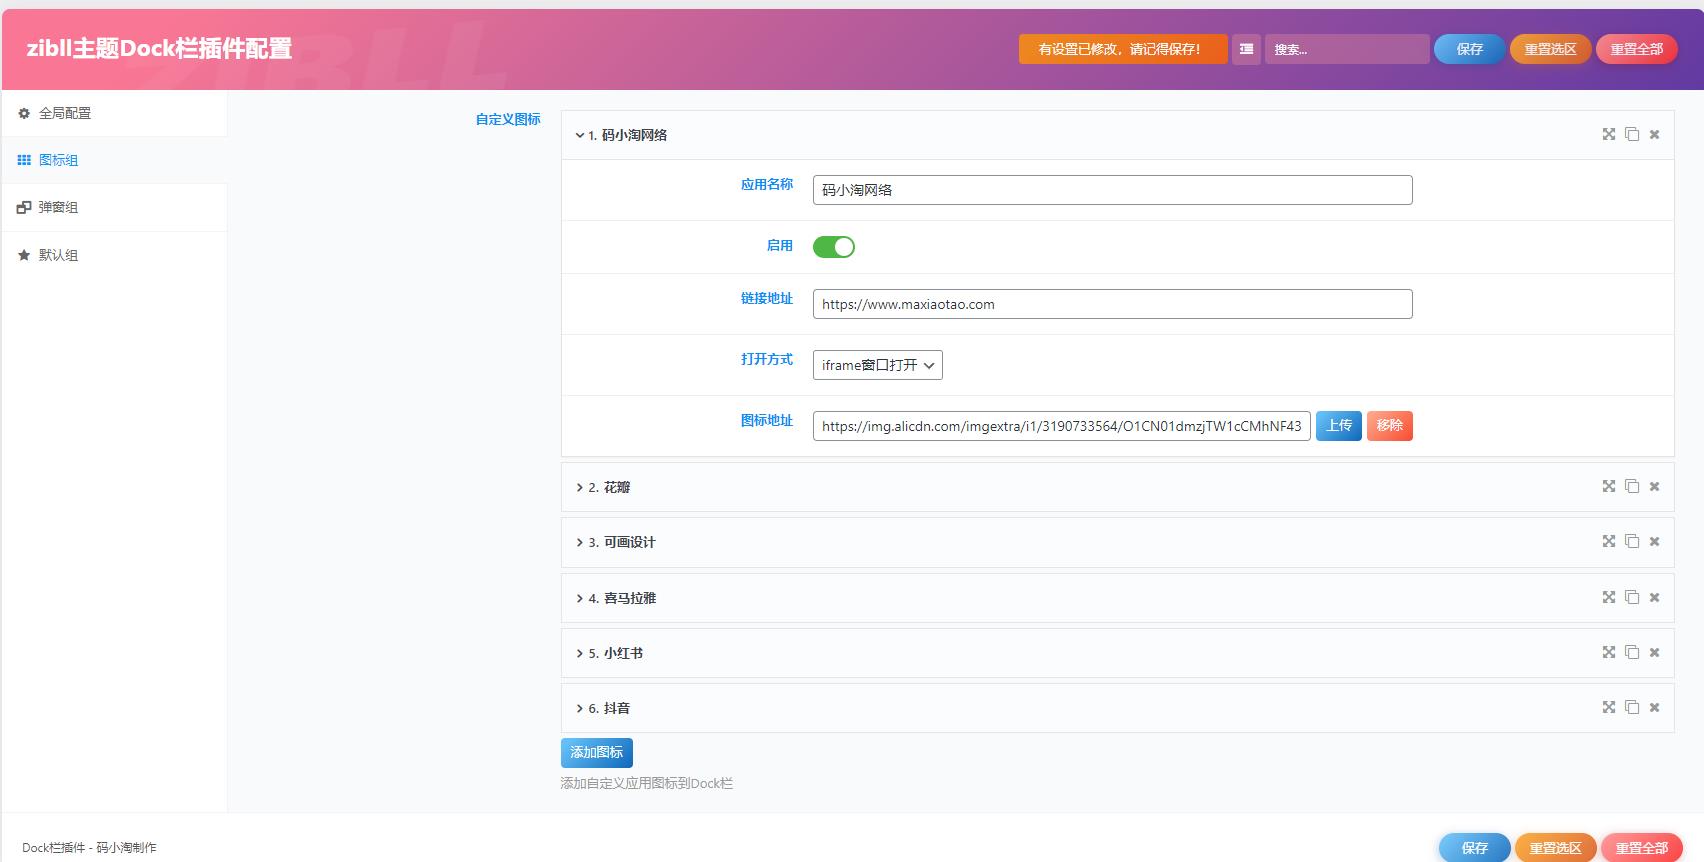
Task: Click the expand-all list icon beside search
Action: coord(1246,49)
